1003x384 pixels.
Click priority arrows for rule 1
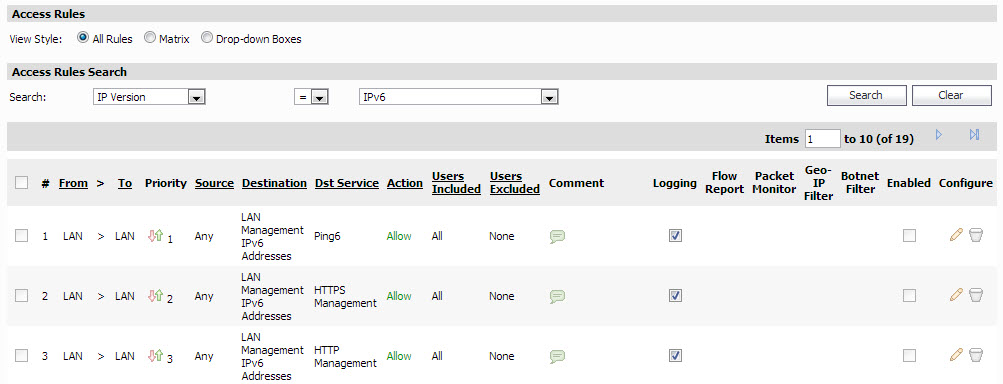[x=155, y=236]
